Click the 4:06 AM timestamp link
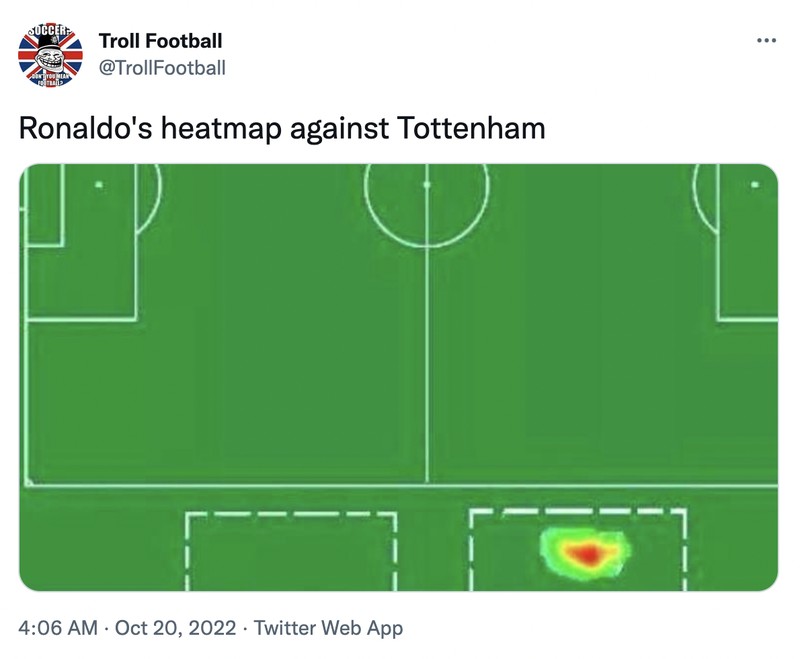This screenshot has height=659, width=800. point(48,631)
